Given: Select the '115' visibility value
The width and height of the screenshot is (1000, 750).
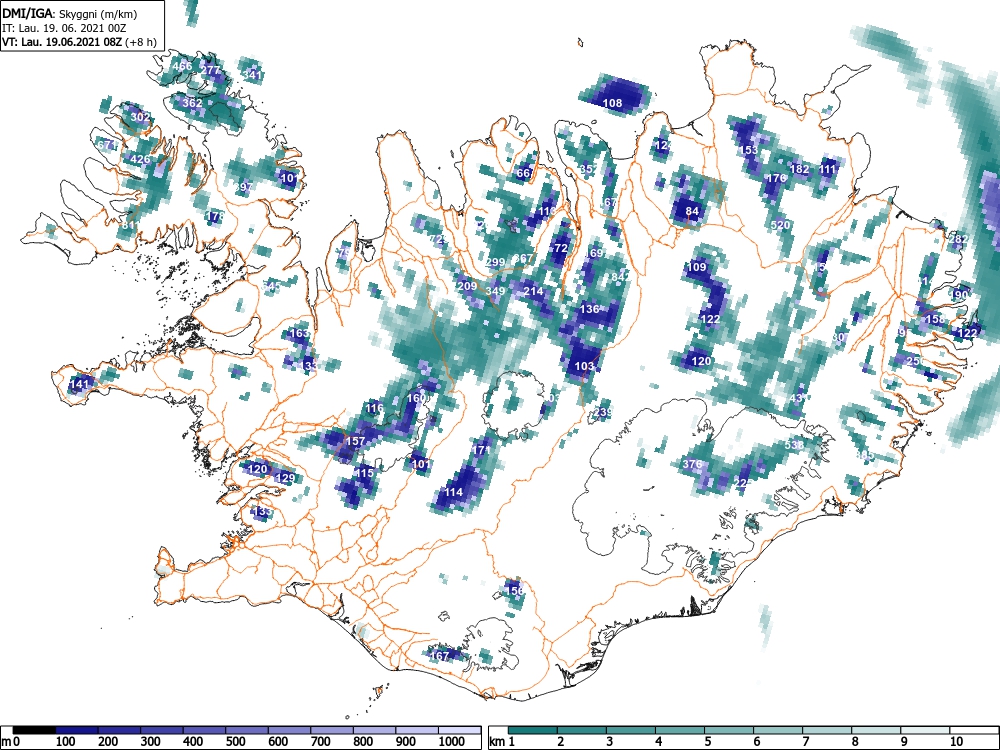Looking at the screenshot, I should click(x=364, y=473).
